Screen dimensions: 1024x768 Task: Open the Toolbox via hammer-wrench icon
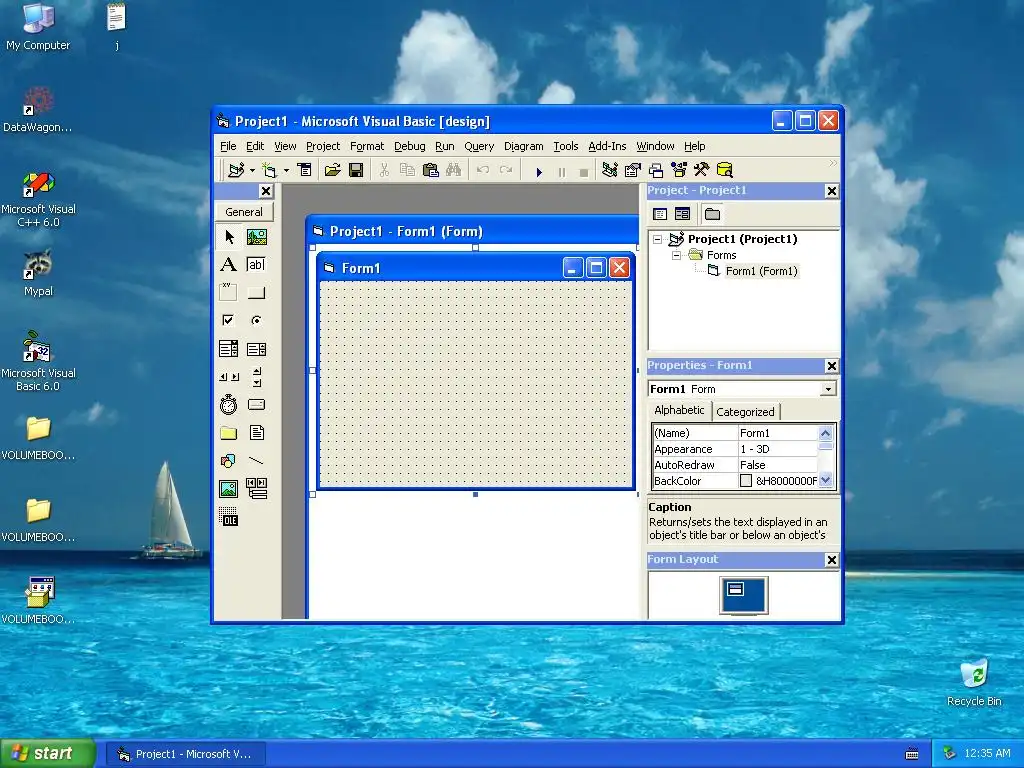tap(701, 170)
